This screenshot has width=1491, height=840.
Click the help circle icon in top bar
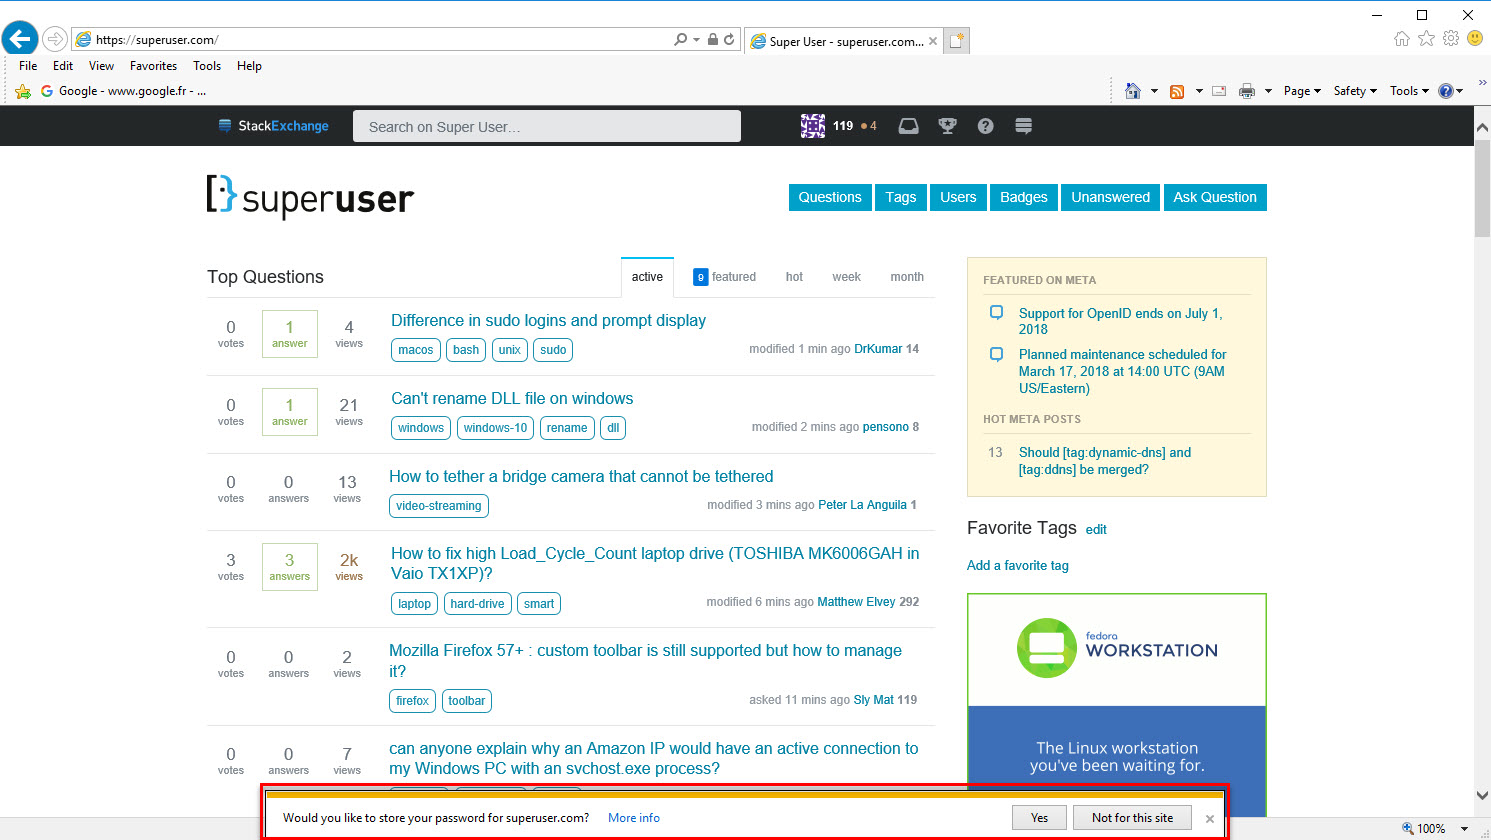pos(985,126)
